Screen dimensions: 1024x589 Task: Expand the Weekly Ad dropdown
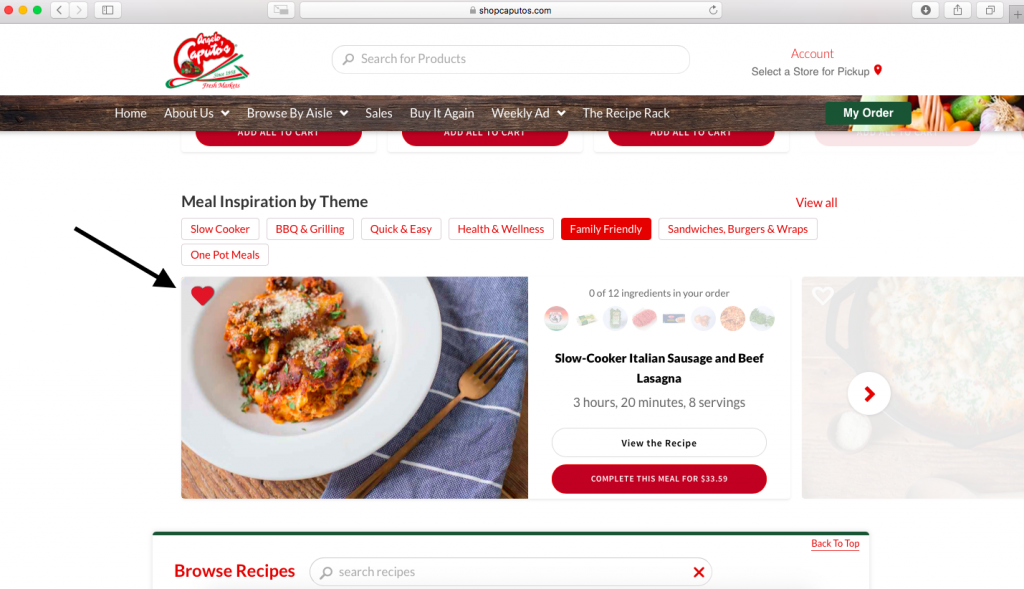pos(528,113)
